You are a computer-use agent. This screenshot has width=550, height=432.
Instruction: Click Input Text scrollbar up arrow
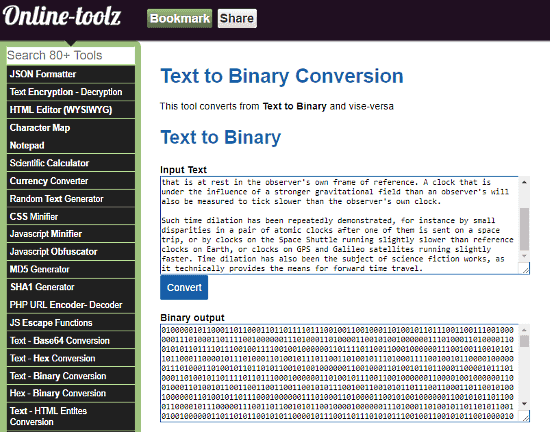(524, 182)
